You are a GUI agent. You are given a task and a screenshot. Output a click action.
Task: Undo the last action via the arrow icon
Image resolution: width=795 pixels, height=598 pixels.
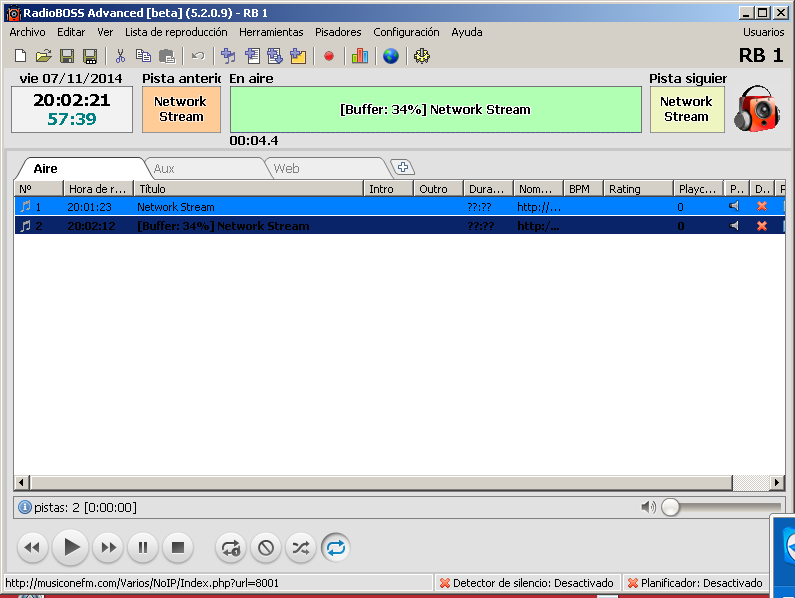pyautogui.click(x=198, y=56)
